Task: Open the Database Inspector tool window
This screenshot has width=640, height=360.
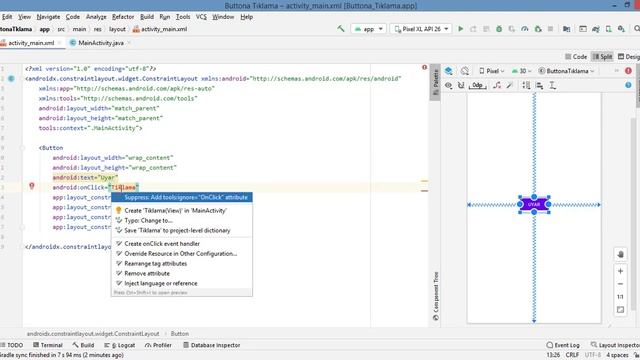Action: coord(211,345)
